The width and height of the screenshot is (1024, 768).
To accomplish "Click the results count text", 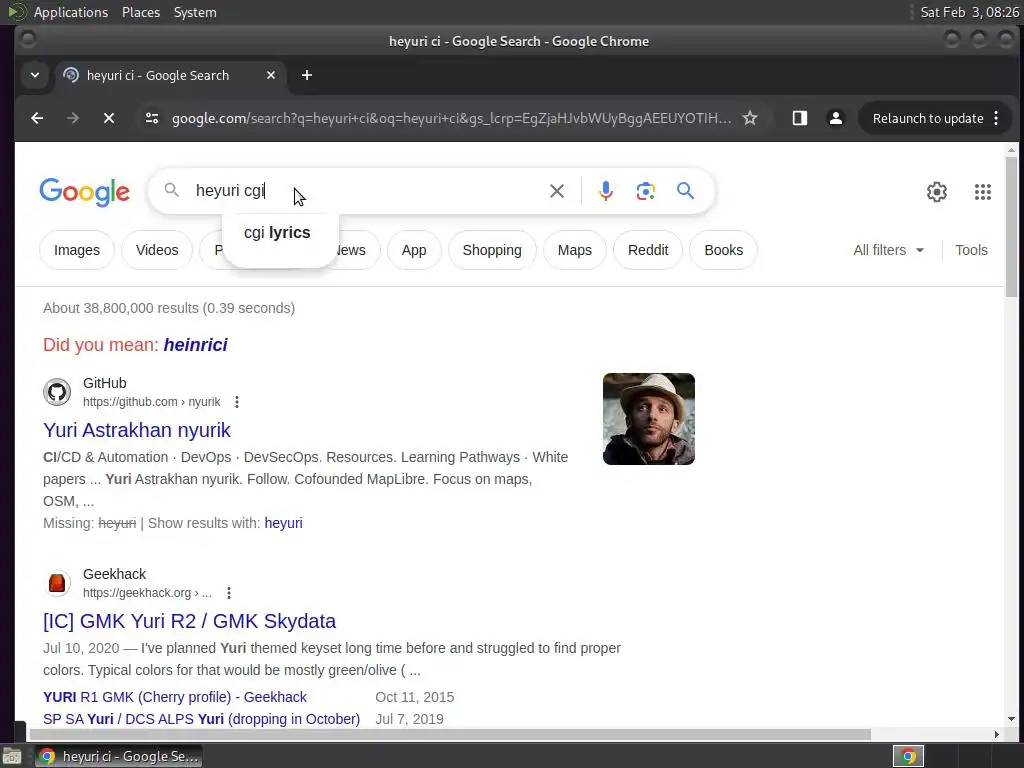I will point(169,308).
